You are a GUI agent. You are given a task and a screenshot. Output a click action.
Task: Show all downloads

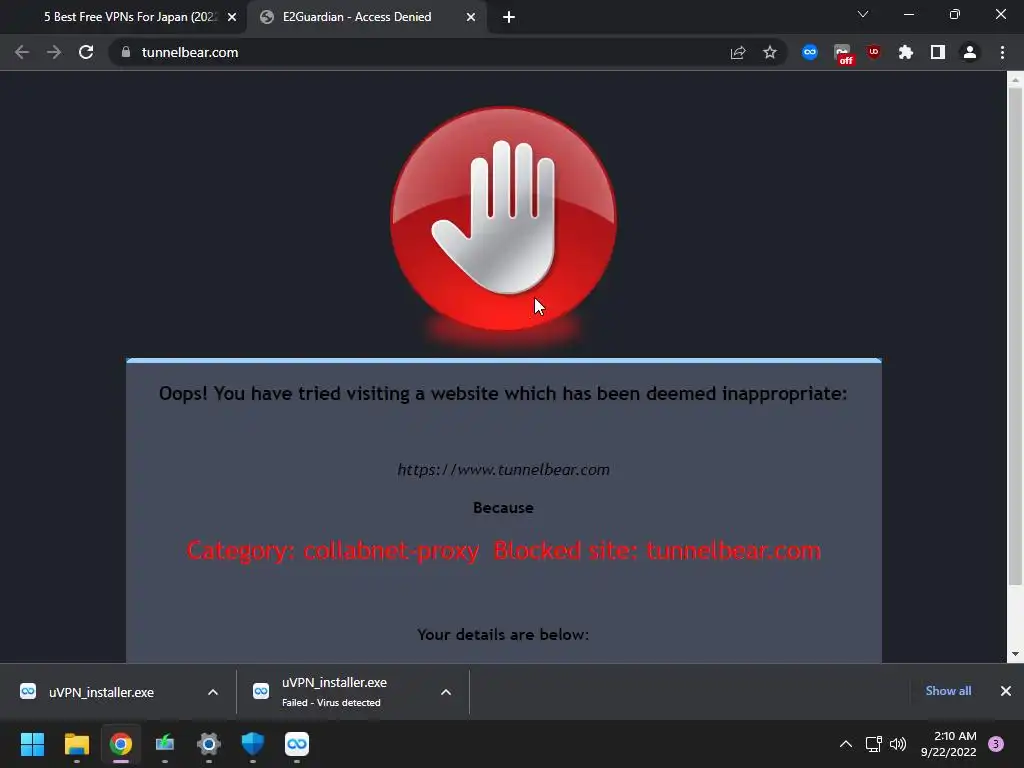[x=948, y=691]
